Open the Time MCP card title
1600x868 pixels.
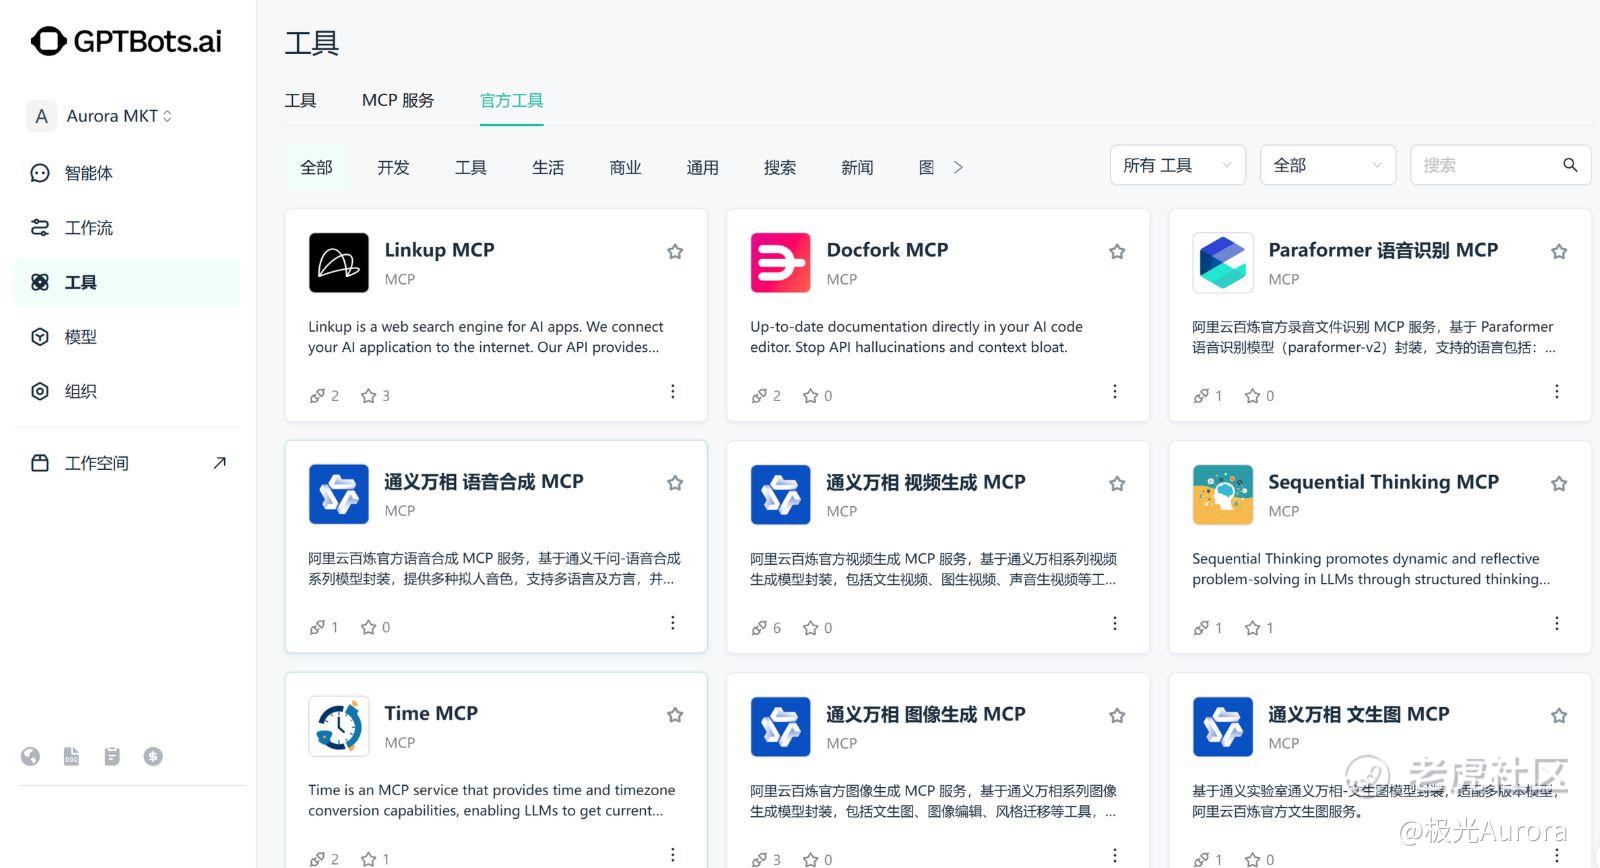coord(431,713)
